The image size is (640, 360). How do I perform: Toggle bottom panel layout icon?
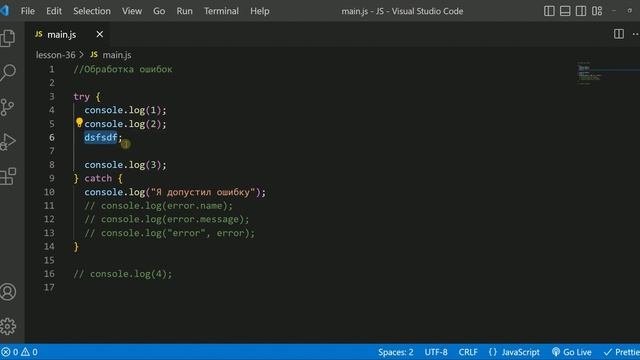[565, 11]
